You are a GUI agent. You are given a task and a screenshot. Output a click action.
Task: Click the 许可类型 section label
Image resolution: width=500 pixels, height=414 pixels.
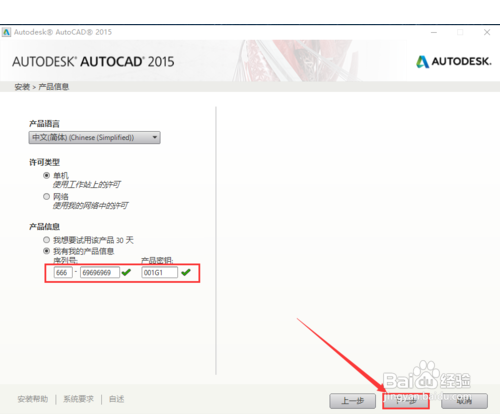(x=44, y=162)
